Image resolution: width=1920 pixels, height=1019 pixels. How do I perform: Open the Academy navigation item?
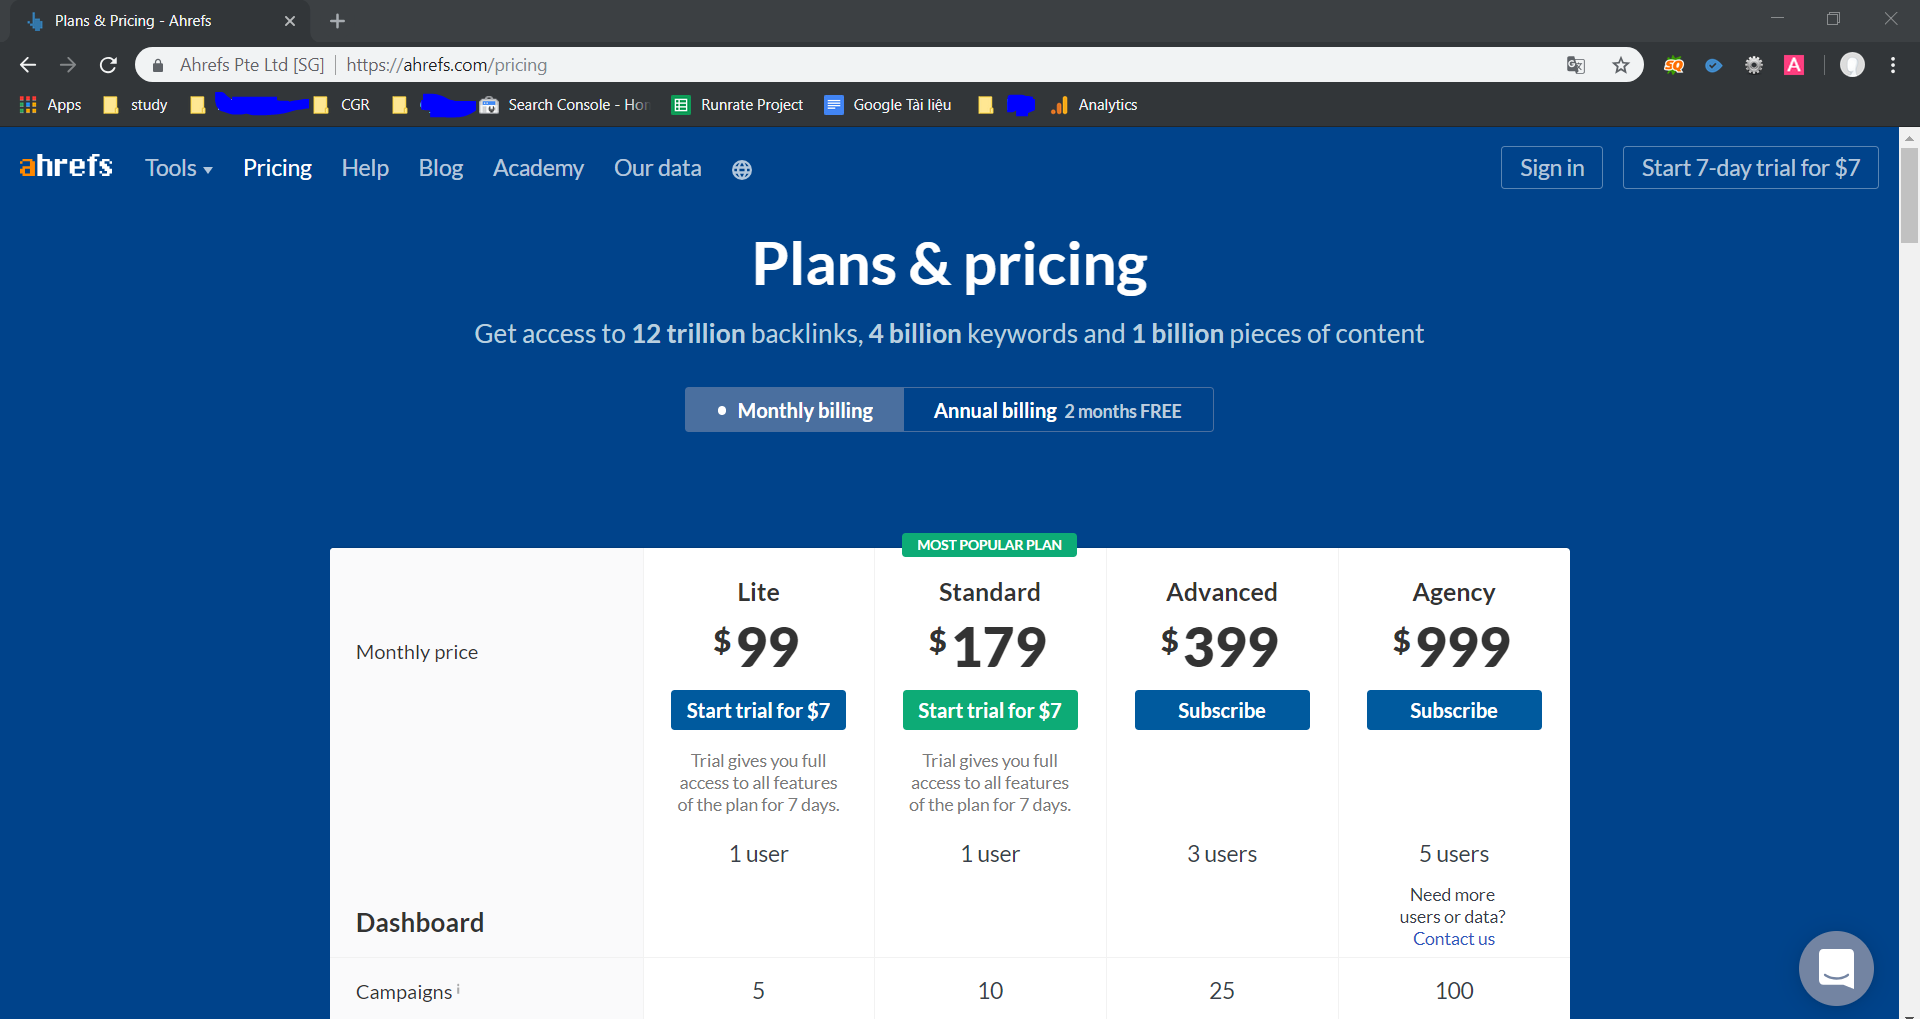click(538, 168)
